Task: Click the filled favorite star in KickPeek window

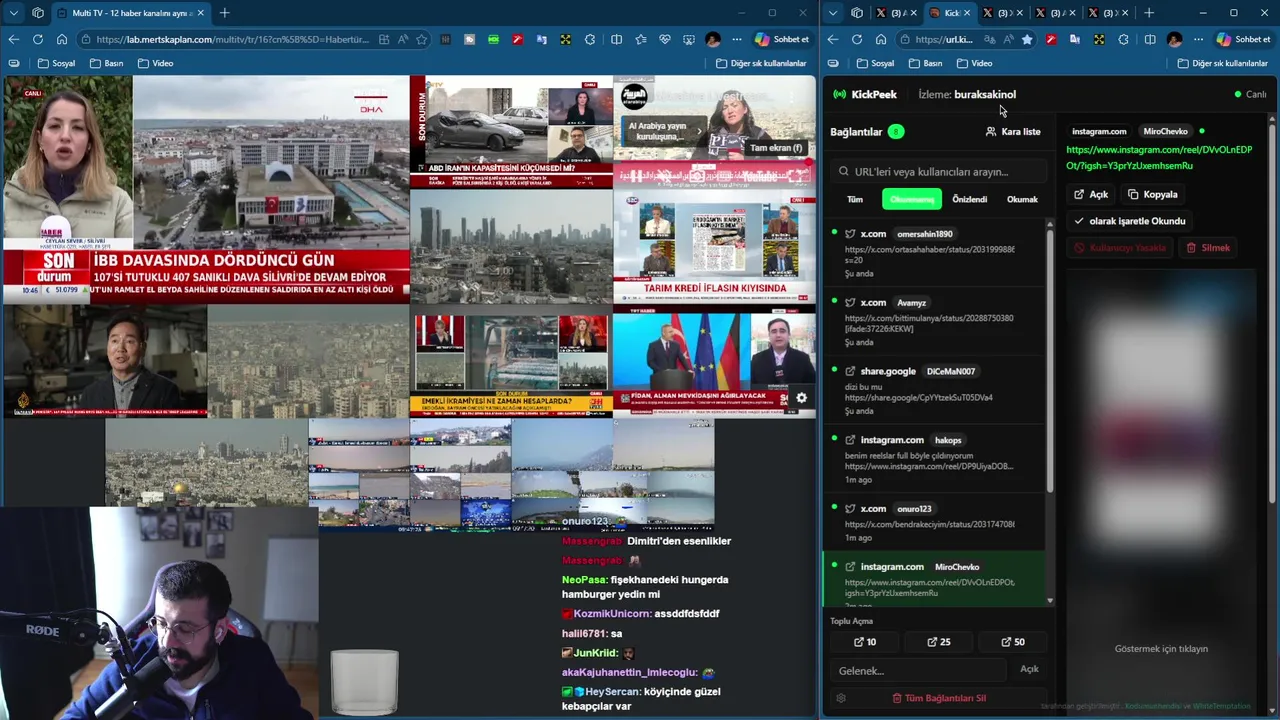Action: tap(1026, 39)
